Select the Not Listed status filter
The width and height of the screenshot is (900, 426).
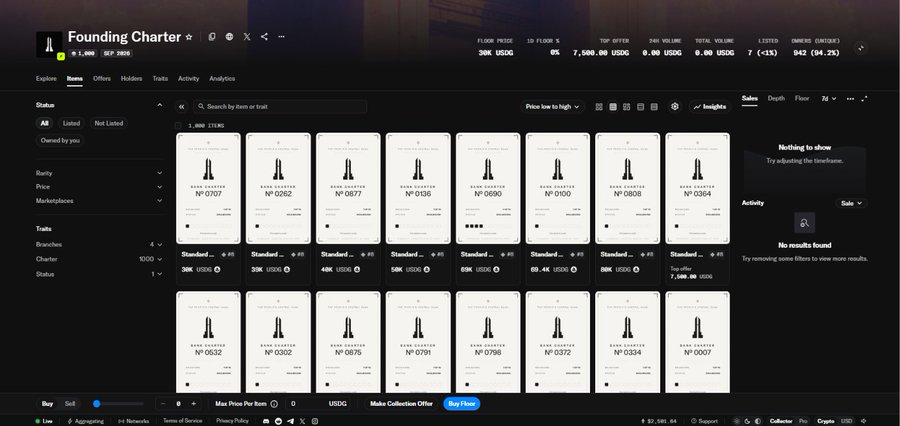click(109, 123)
